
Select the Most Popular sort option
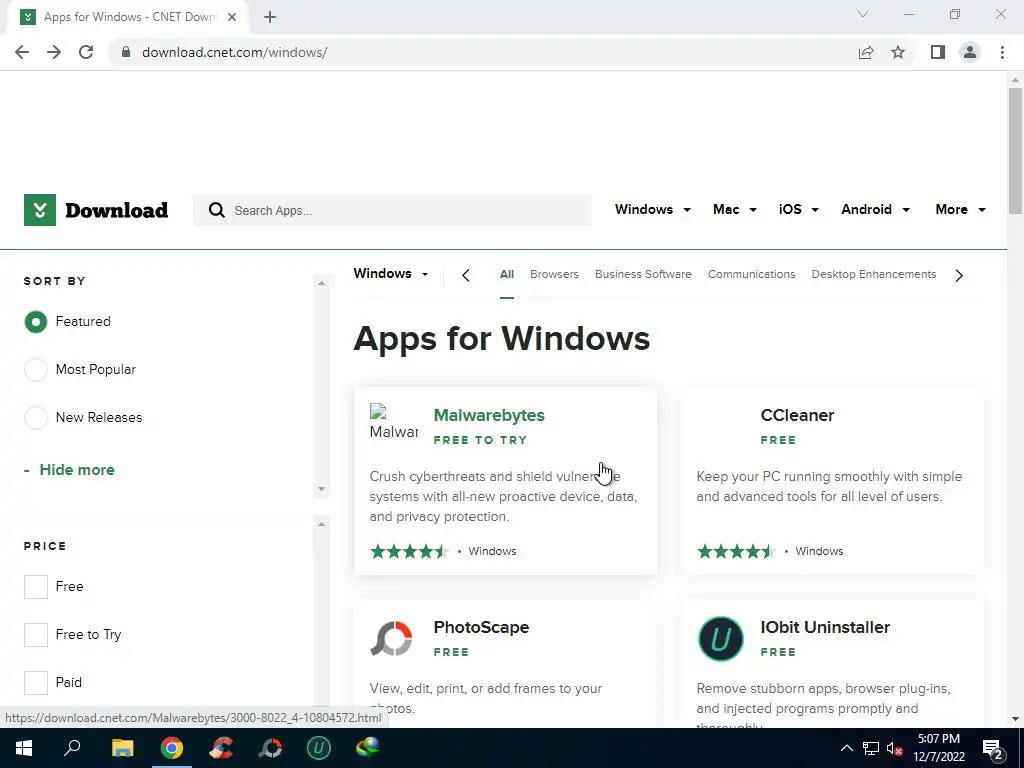point(36,370)
